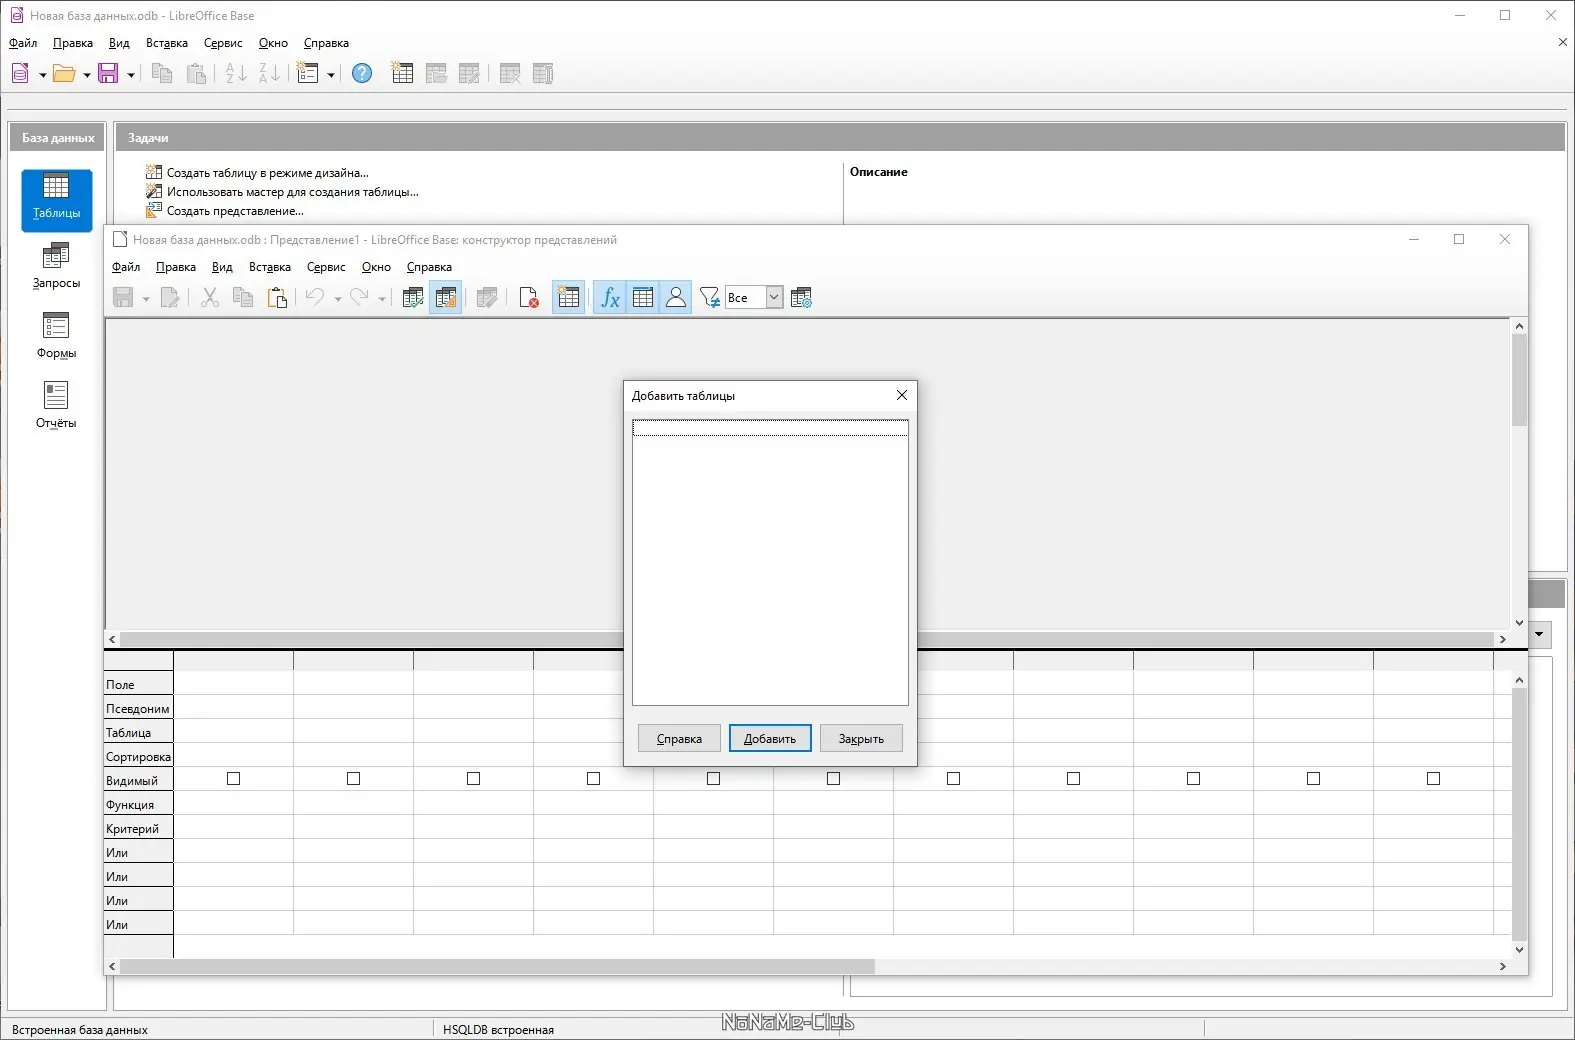The width and height of the screenshot is (1575, 1040).
Task: Click the Distinct Values funnel icon
Action: [x=709, y=297]
